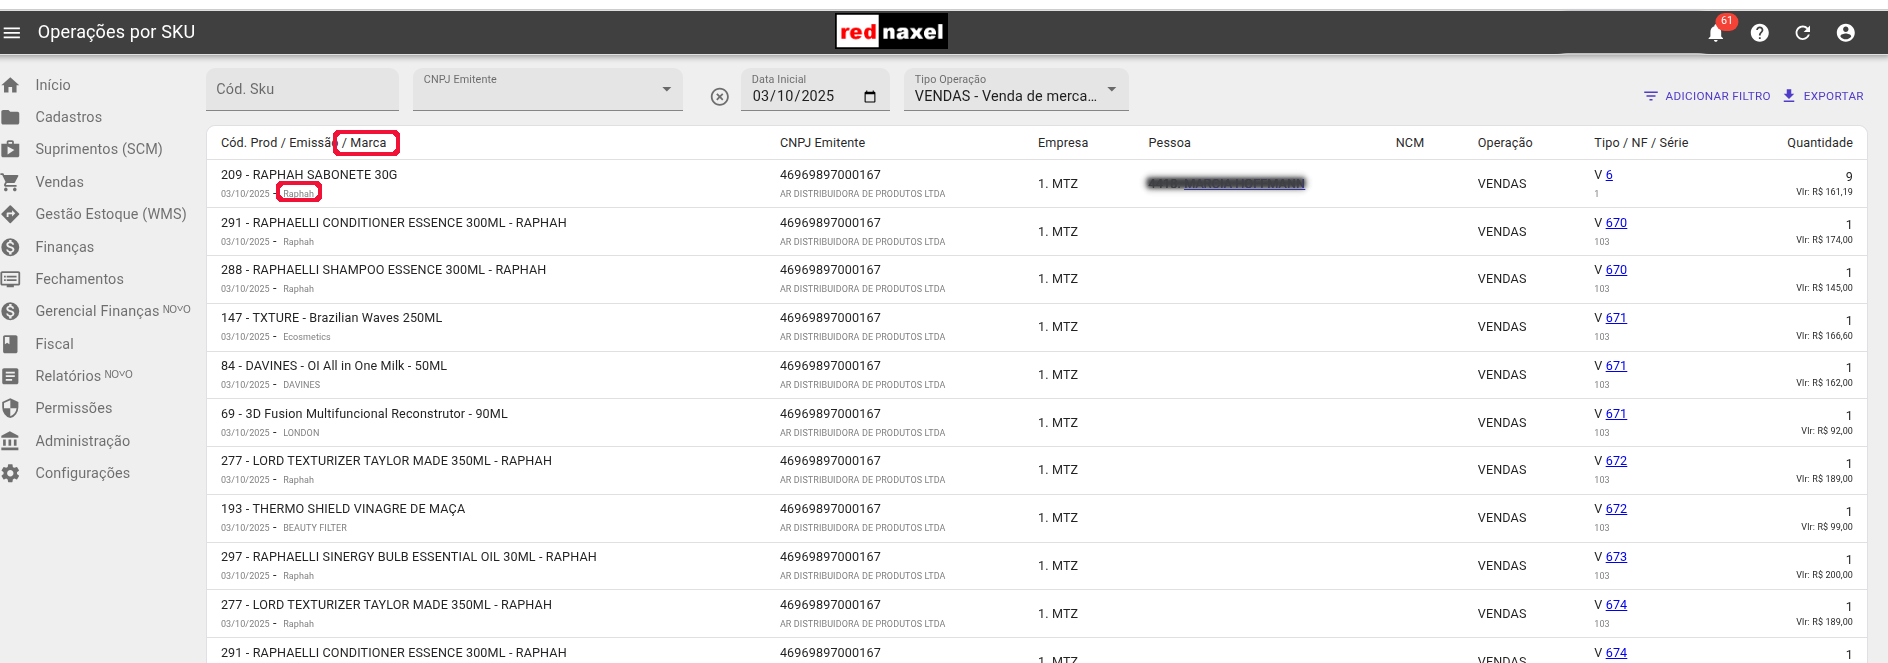Viewport: 1888px width, 663px height.
Task: Click the Permissões shield icon
Action: 11,408
